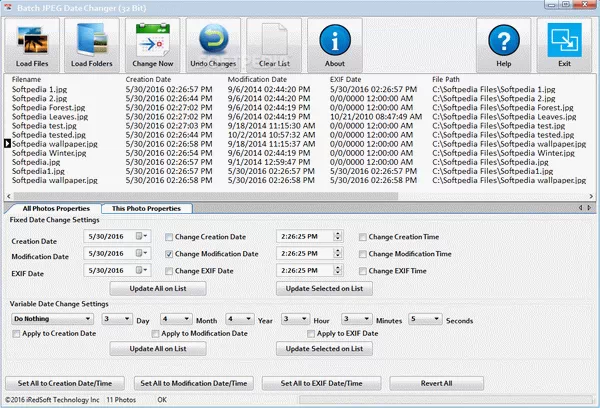Viewport: 600px width, 408px height.
Task: Open Help with the question mark icon
Action: tap(504, 45)
